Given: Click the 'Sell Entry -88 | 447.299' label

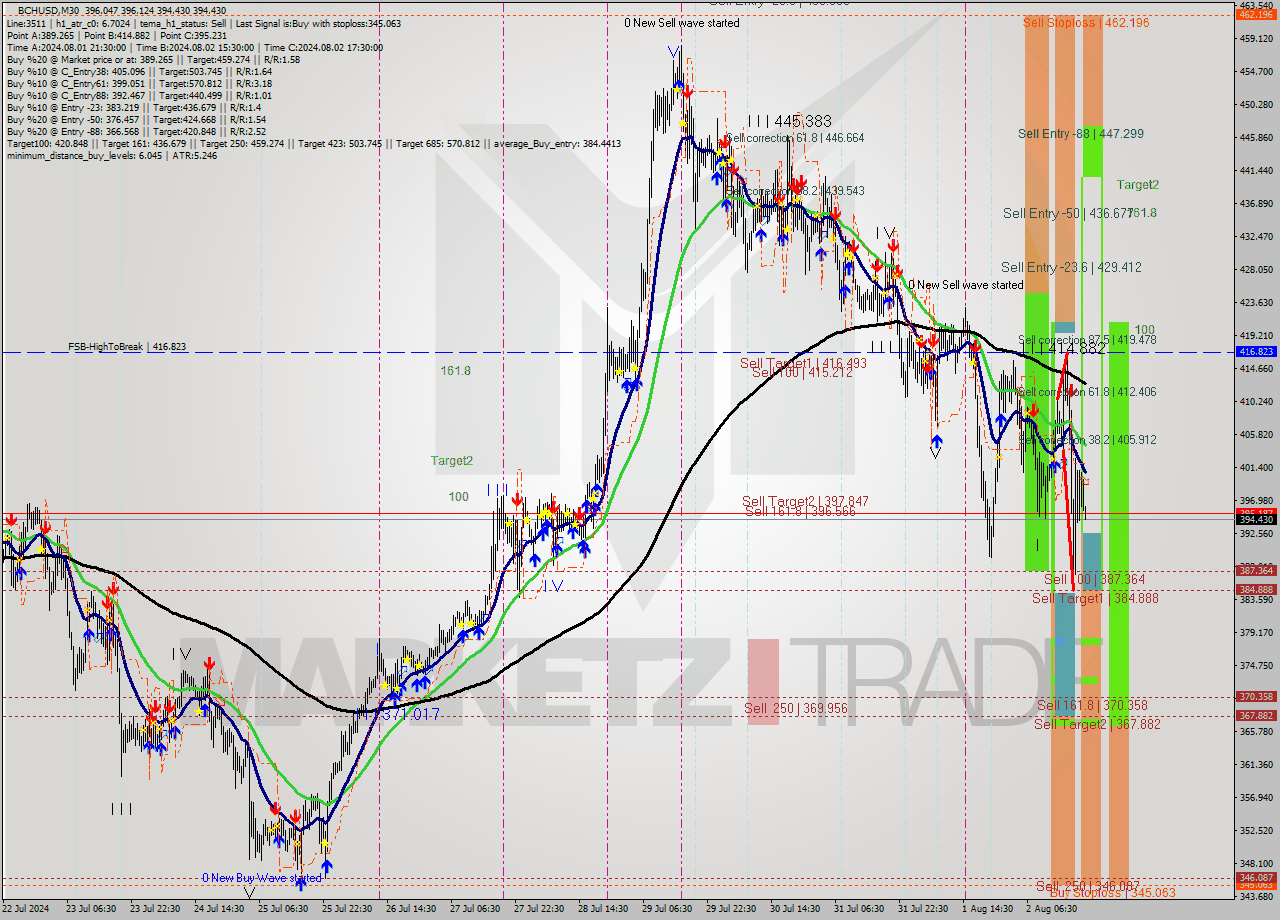Looking at the screenshot, I should click(x=1081, y=133).
